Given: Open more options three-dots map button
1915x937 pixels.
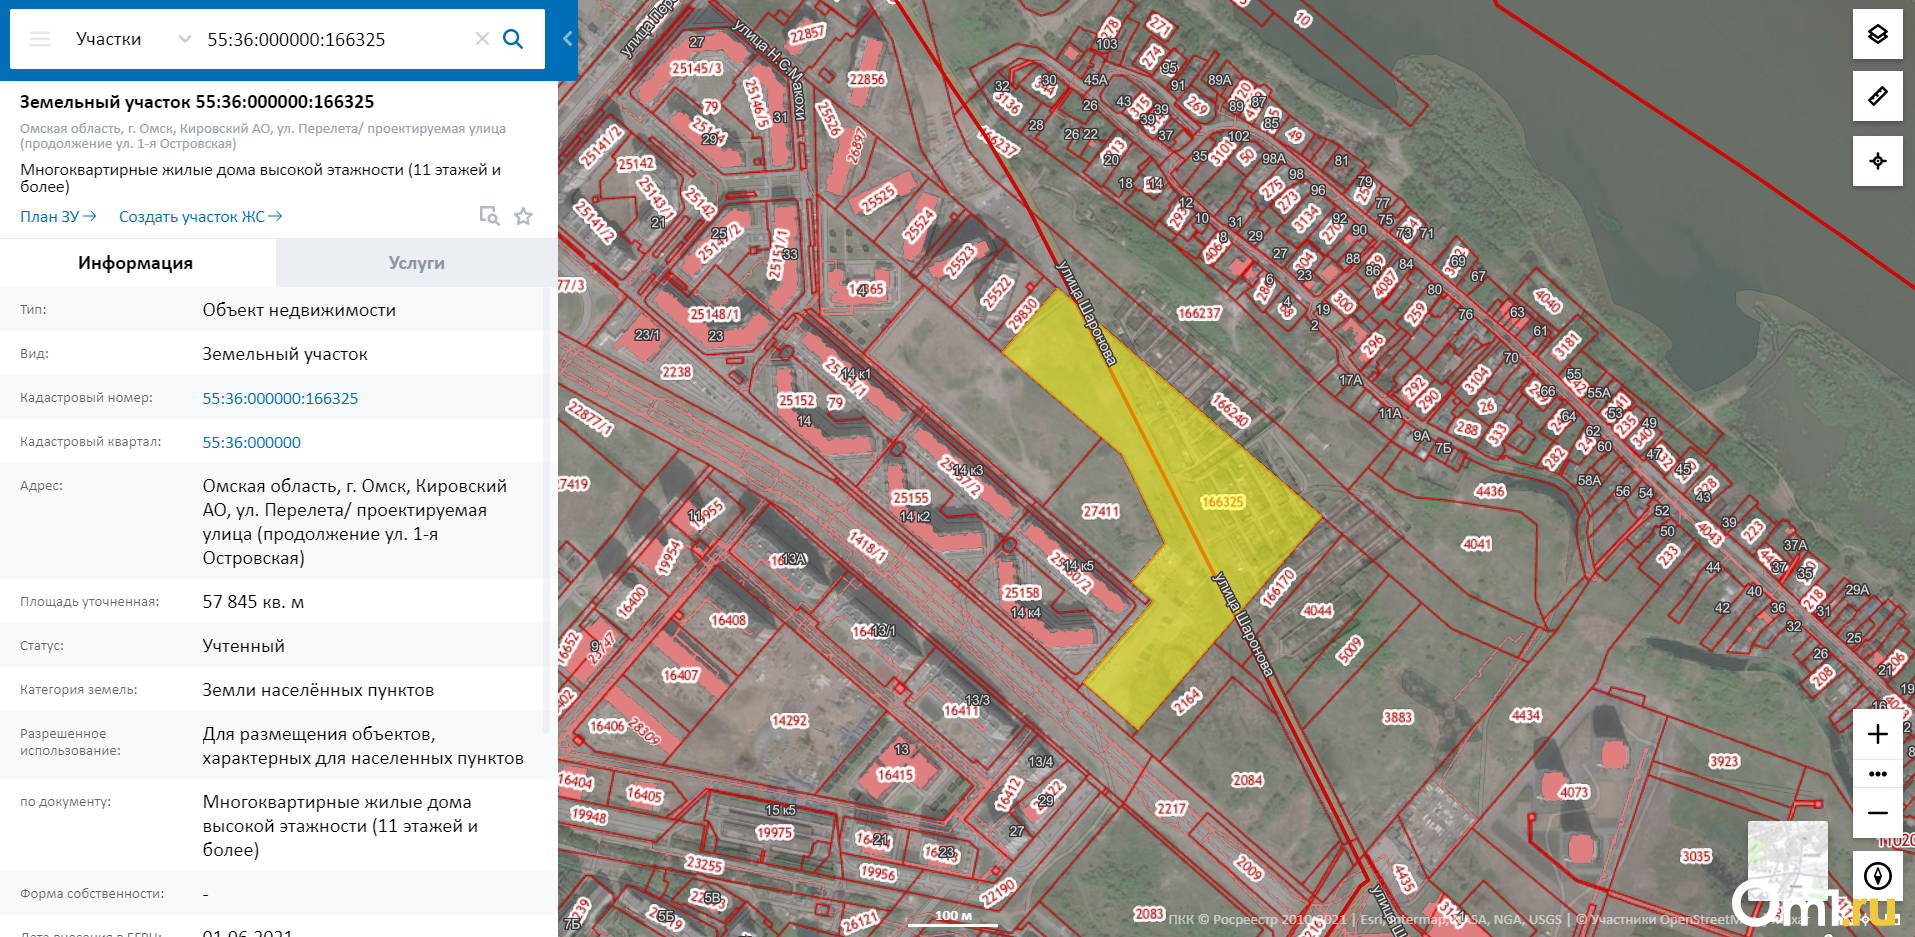Looking at the screenshot, I should [x=1877, y=774].
